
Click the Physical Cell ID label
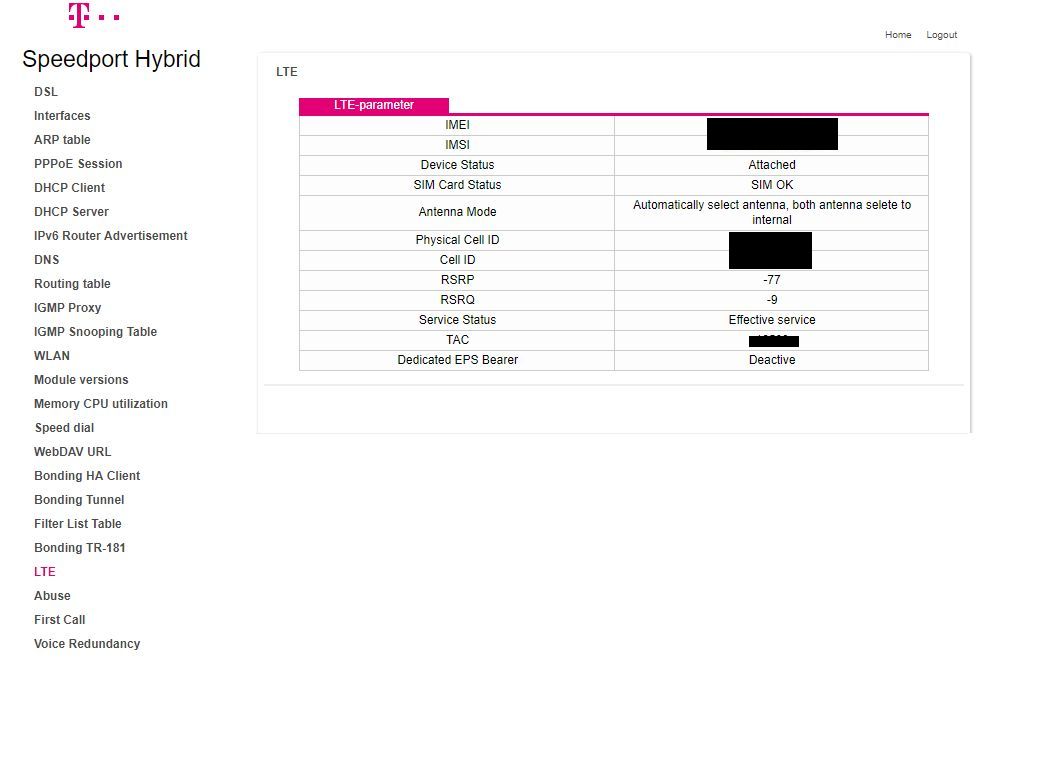pyautogui.click(x=457, y=240)
